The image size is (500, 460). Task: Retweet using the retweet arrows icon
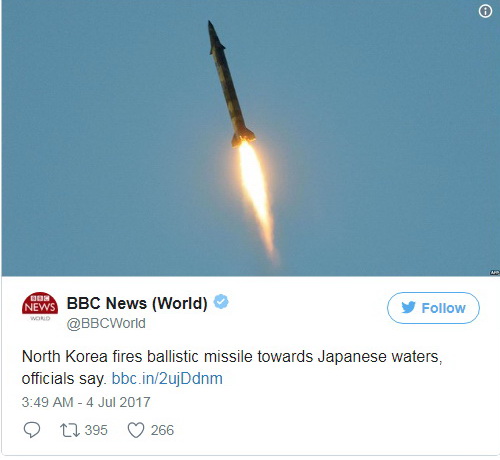pyautogui.click(x=70, y=430)
